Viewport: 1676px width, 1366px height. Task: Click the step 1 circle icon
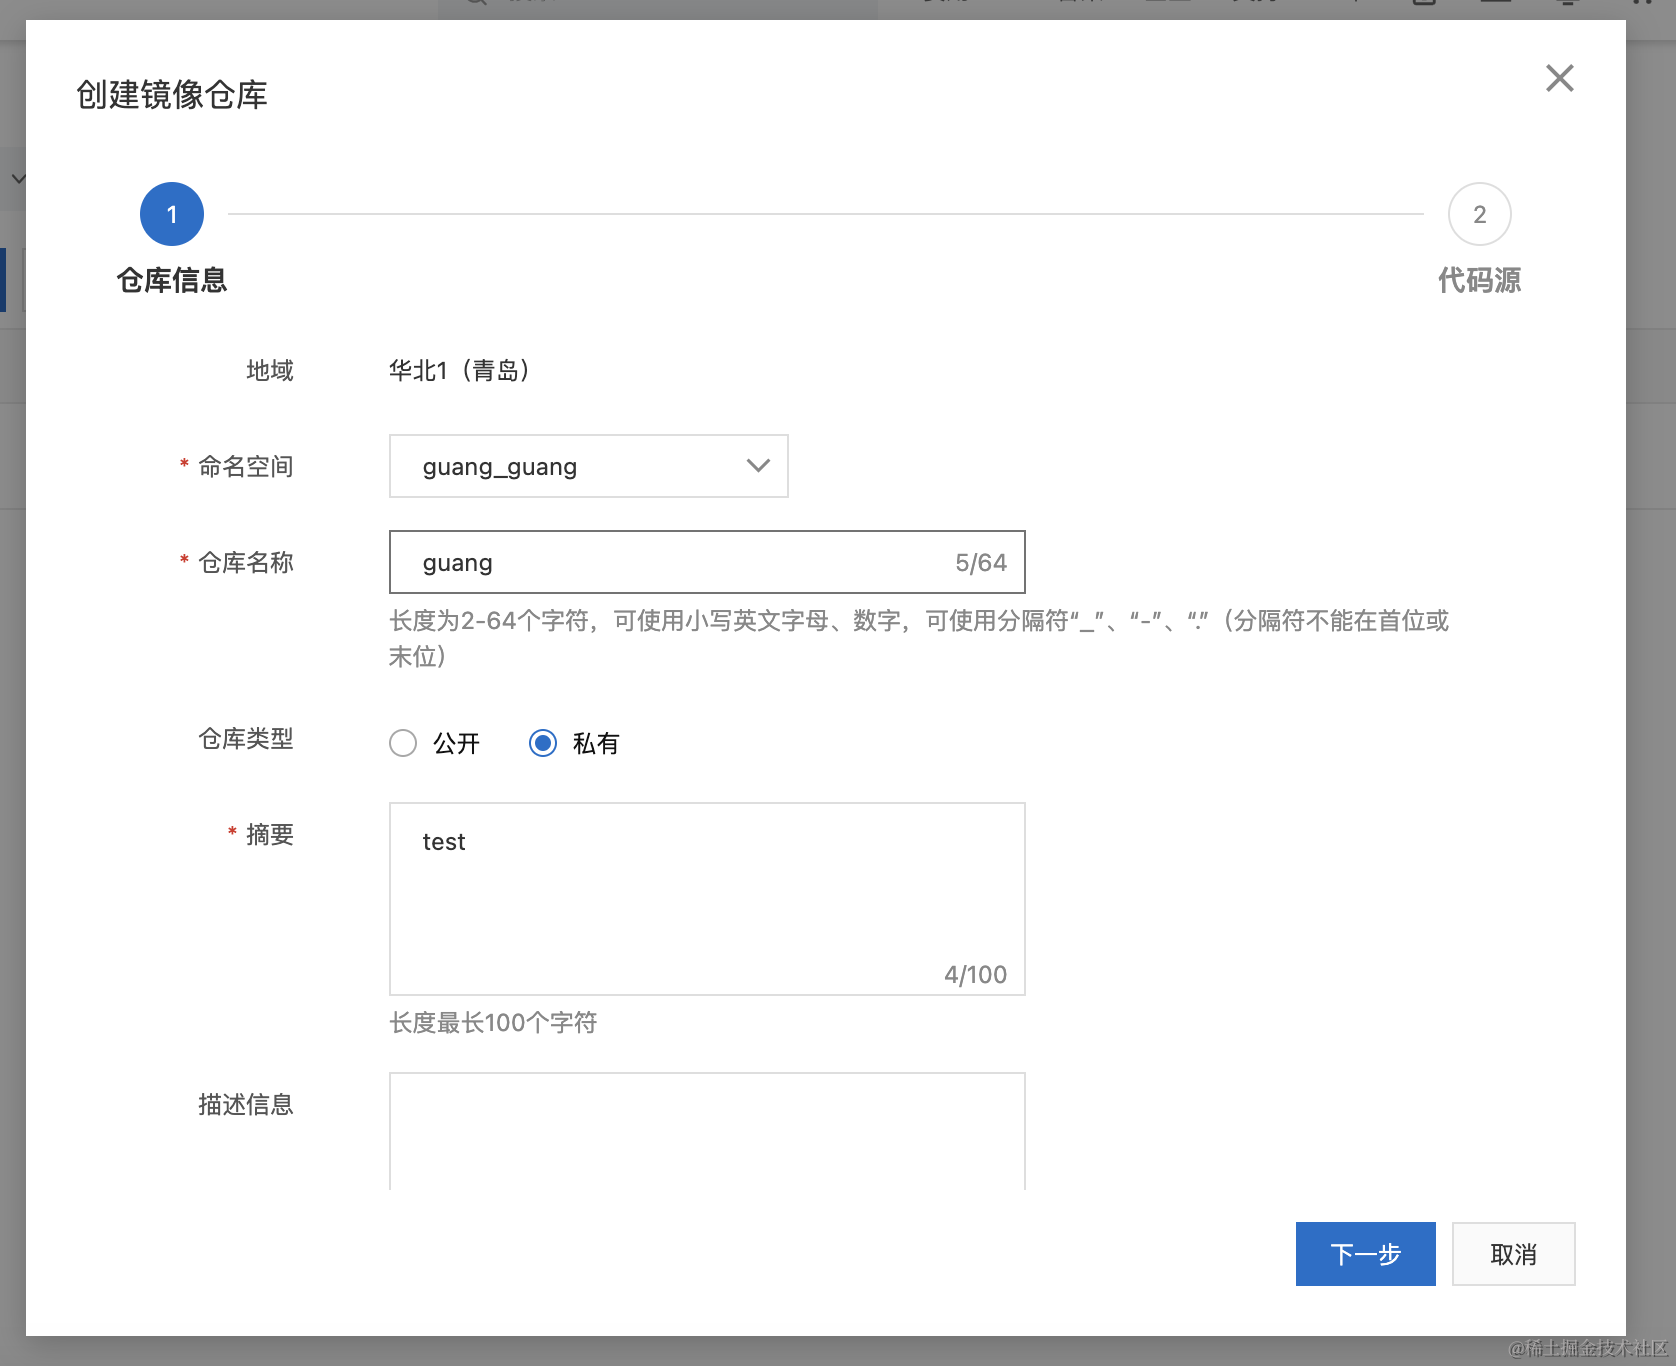click(172, 214)
